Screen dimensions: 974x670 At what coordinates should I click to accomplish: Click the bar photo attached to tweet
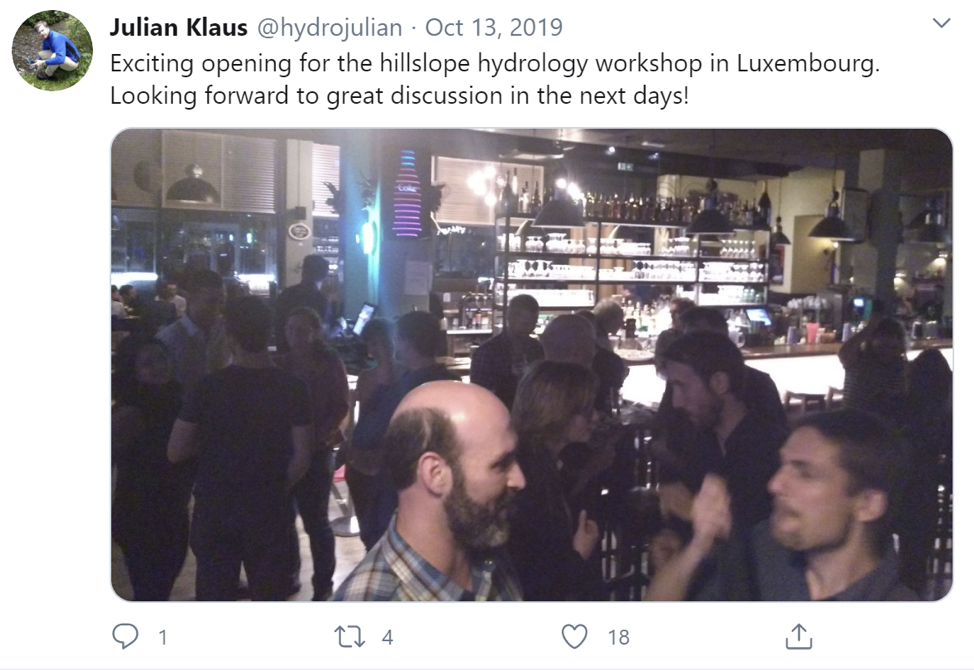[532, 364]
